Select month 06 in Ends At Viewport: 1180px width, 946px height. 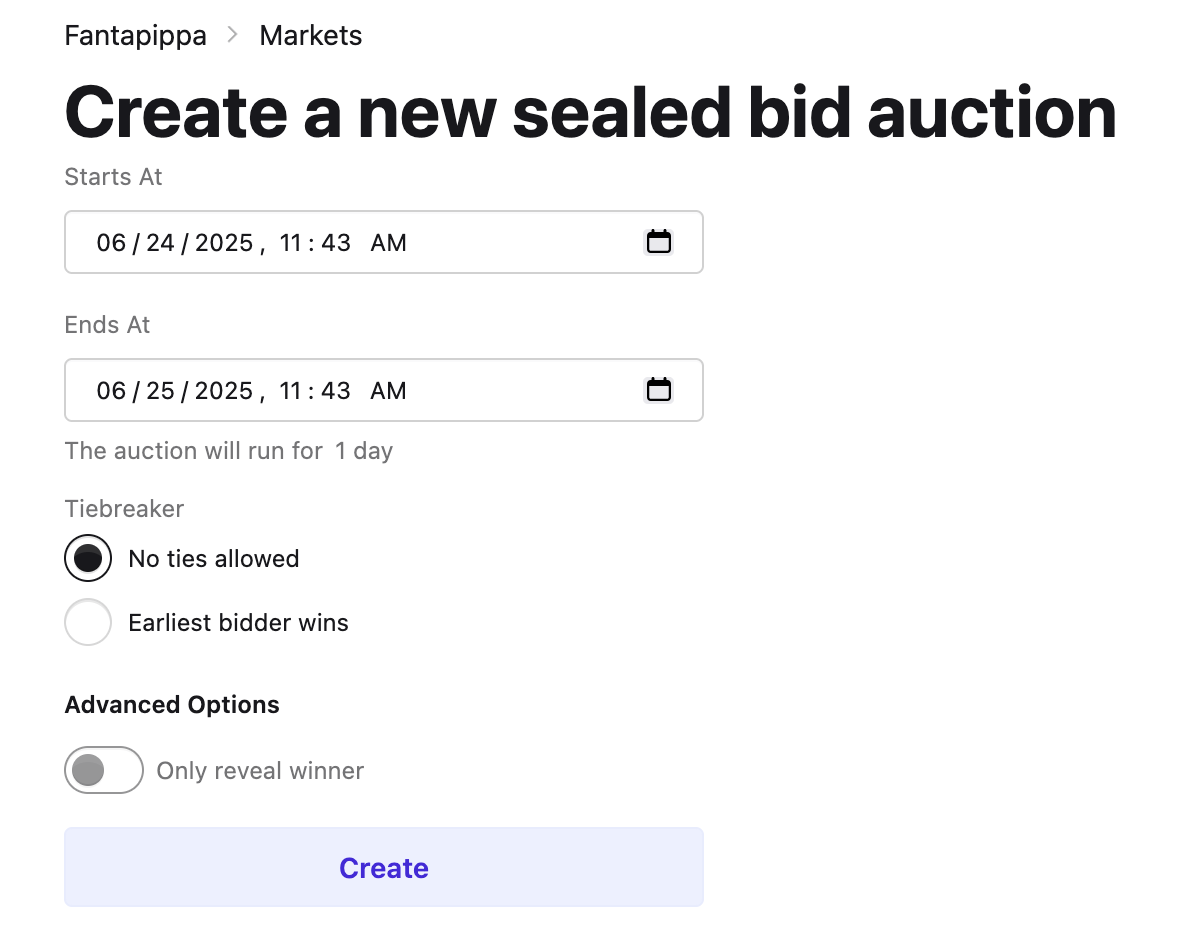[111, 391]
